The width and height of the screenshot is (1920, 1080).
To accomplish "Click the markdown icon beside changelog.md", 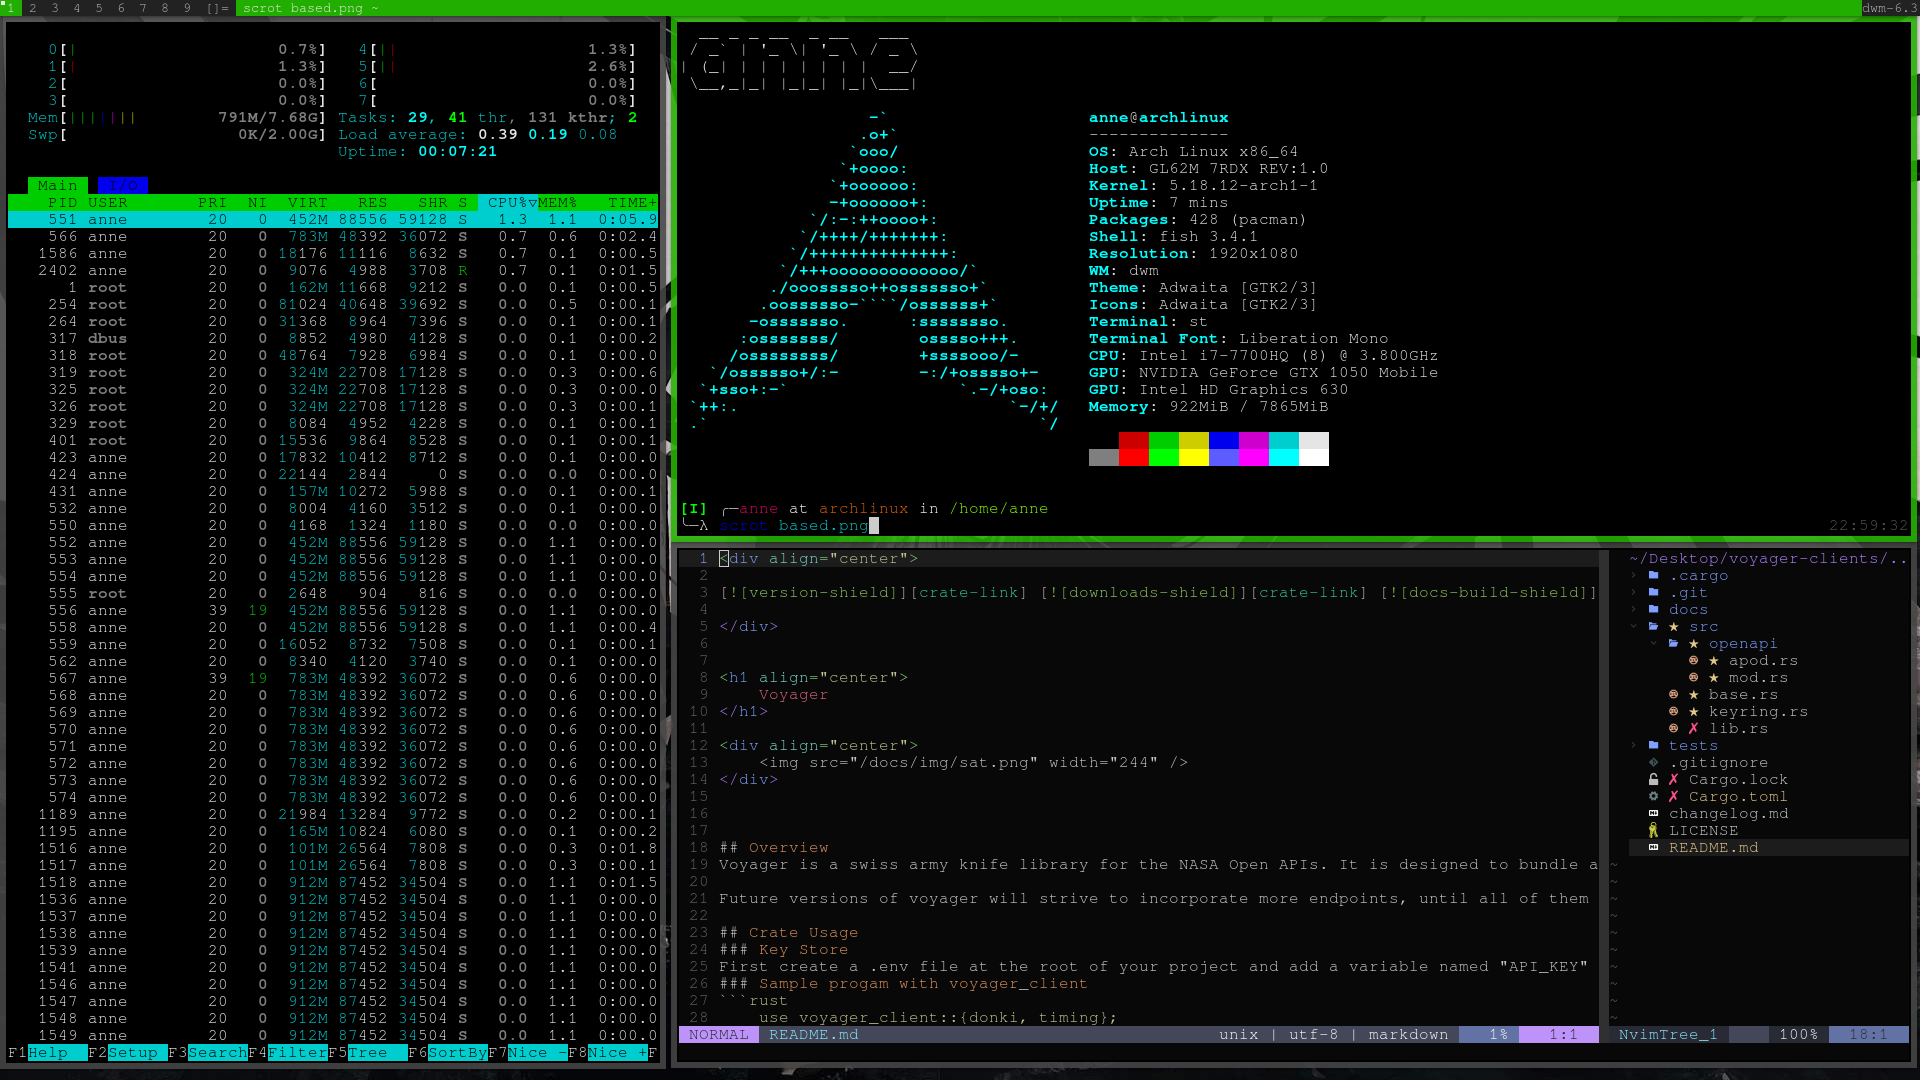I will pos(1653,814).
